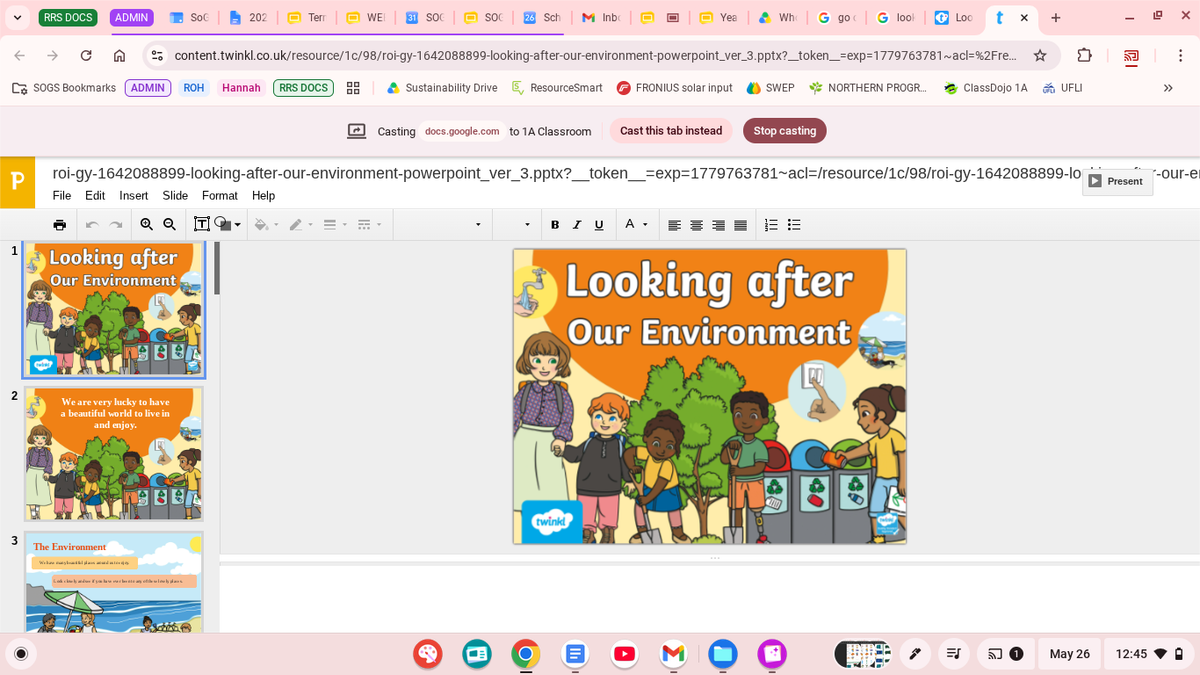This screenshot has width=1200, height=675.
Task: Open the browser extensions puzzle icon
Action: [1085, 56]
